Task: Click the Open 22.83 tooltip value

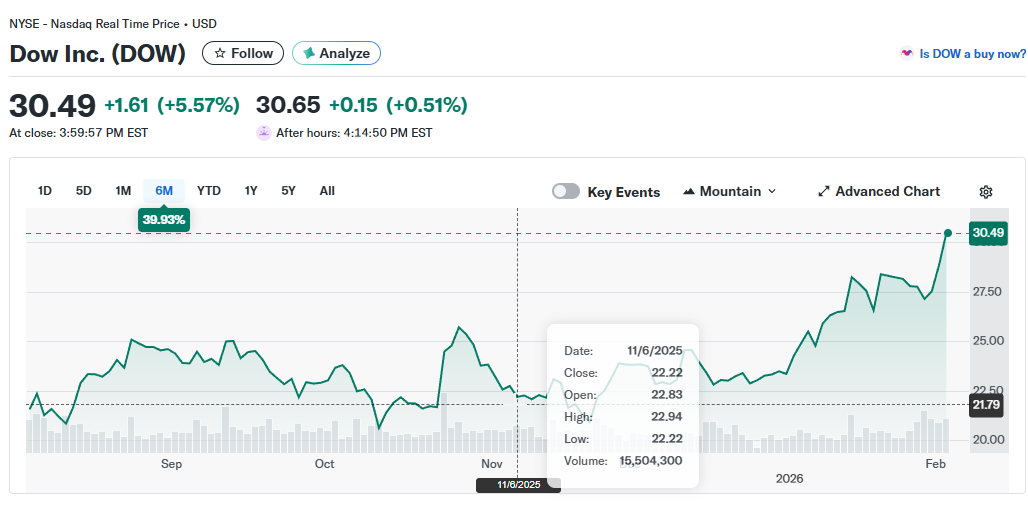Action: pyautogui.click(x=667, y=395)
